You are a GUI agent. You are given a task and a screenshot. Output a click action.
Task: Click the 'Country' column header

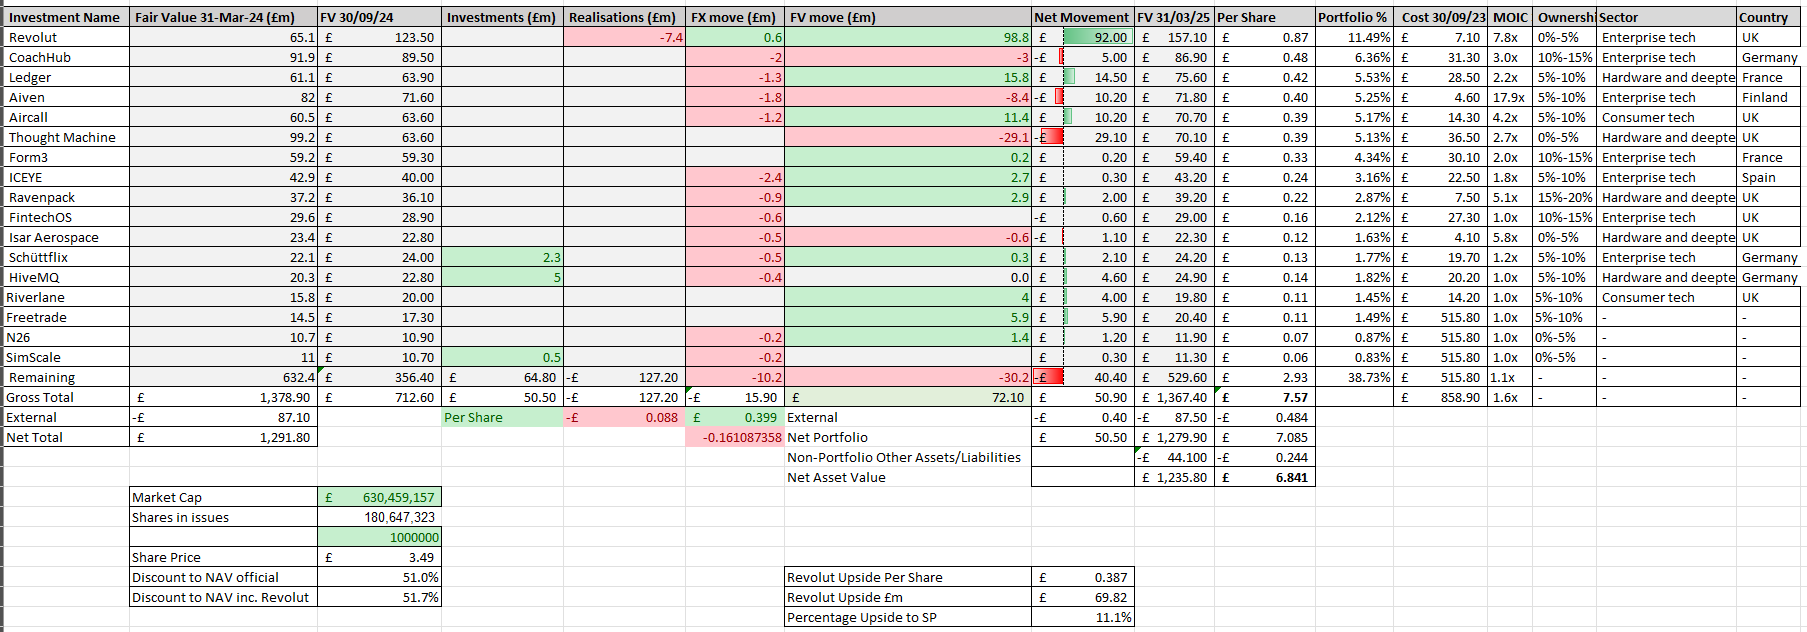pyautogui.click(x=1768, y=17)
